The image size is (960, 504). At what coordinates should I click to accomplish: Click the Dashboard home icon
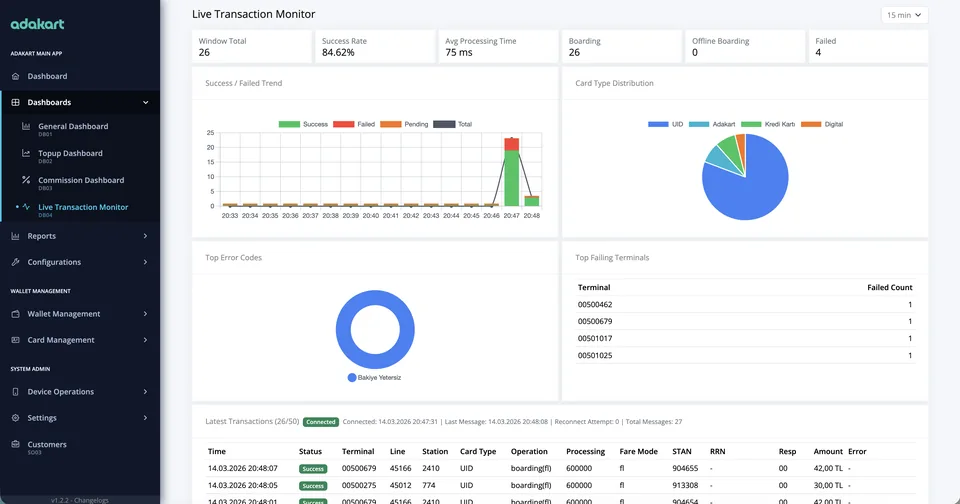click(15, 76)
